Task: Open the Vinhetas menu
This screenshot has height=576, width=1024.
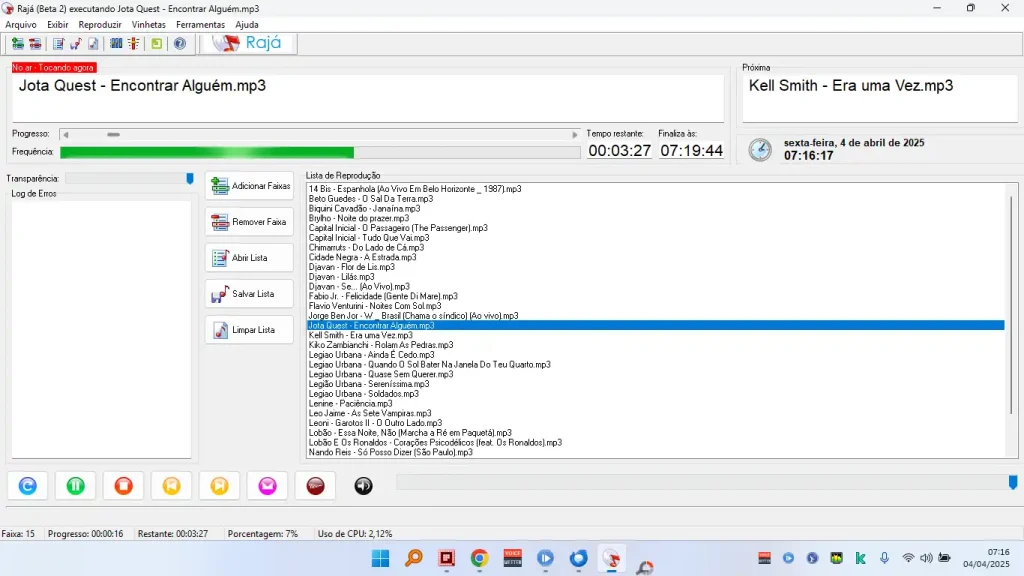Action: click(x=149, y=24)
